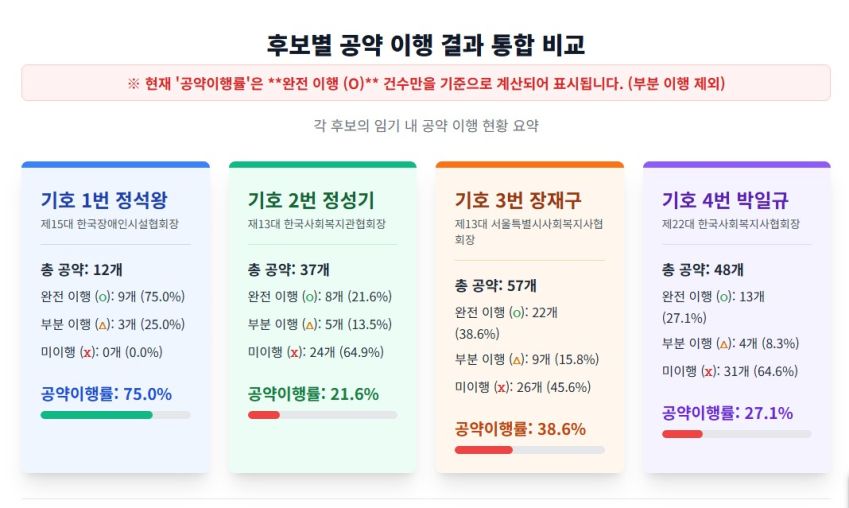Click the orange triangle symbol in 정성기's card

point(310,325)
